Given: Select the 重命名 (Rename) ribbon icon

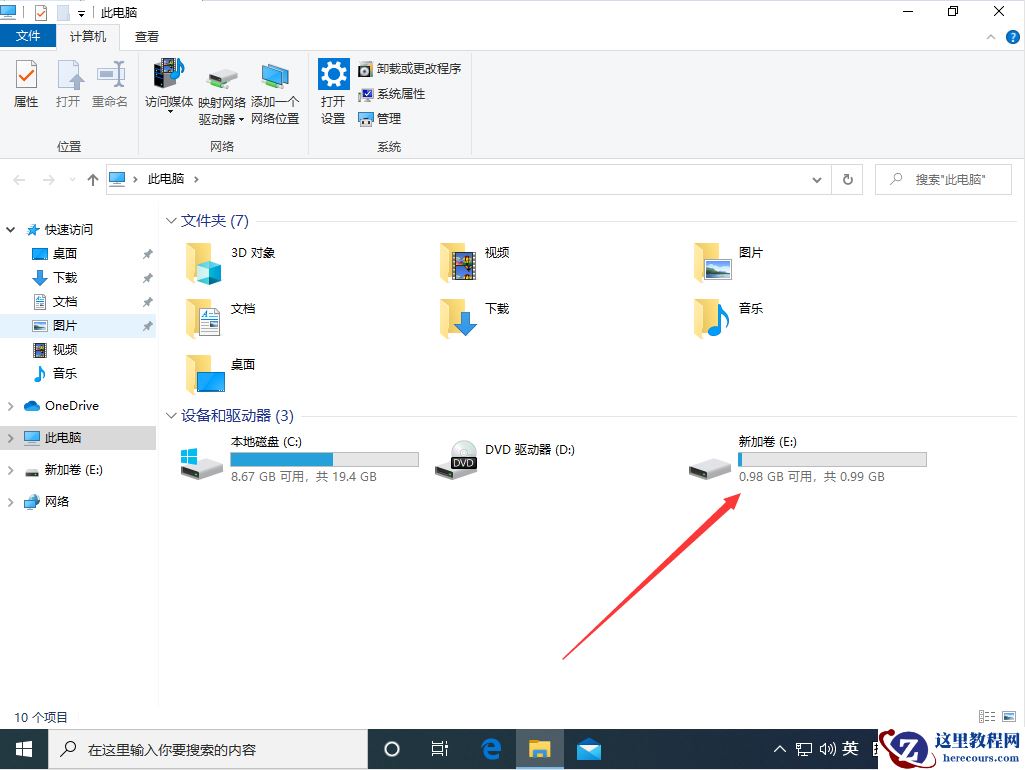Looking at the screenshot, I should coord(110,85).
